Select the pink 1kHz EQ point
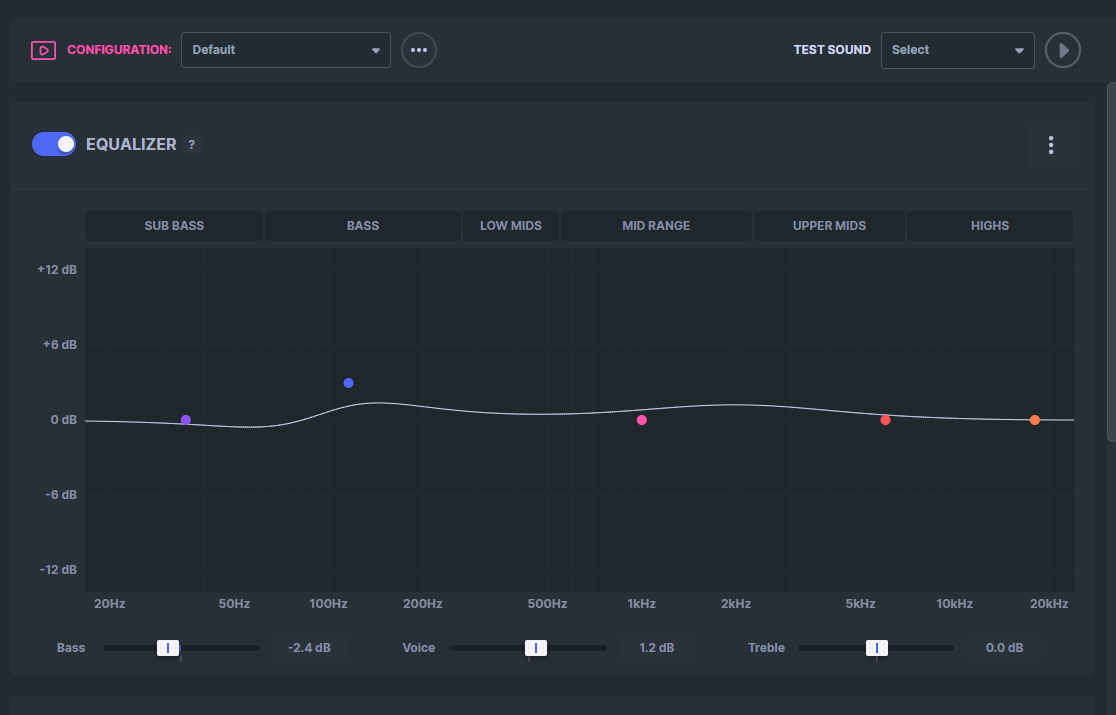 point(641,420)
